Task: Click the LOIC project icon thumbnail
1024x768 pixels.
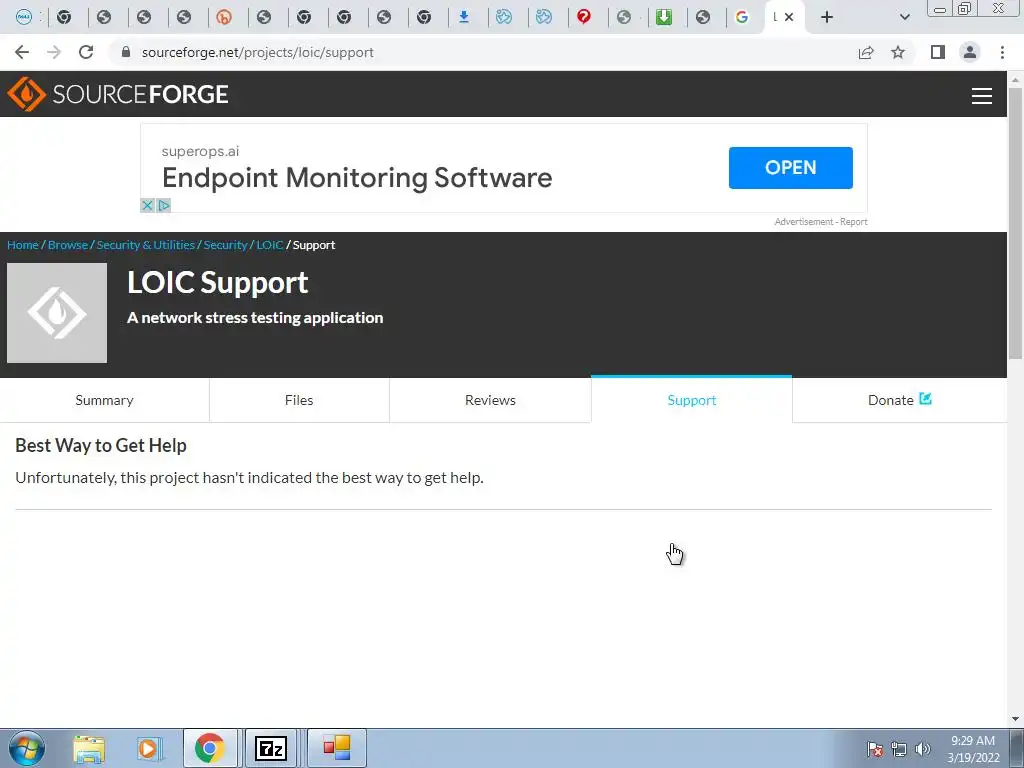Action: (x=57, y=313)
